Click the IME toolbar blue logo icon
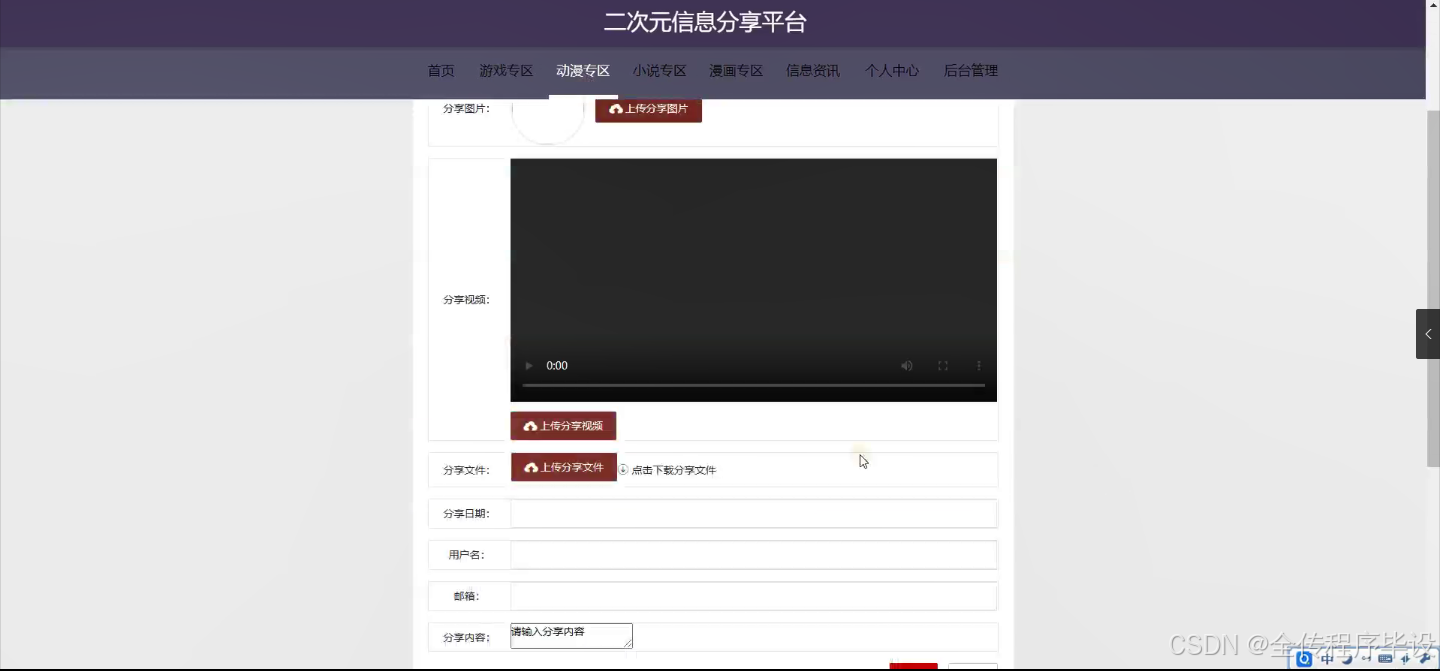This screenshot has width=1440, height=671. pos(1304,659)
